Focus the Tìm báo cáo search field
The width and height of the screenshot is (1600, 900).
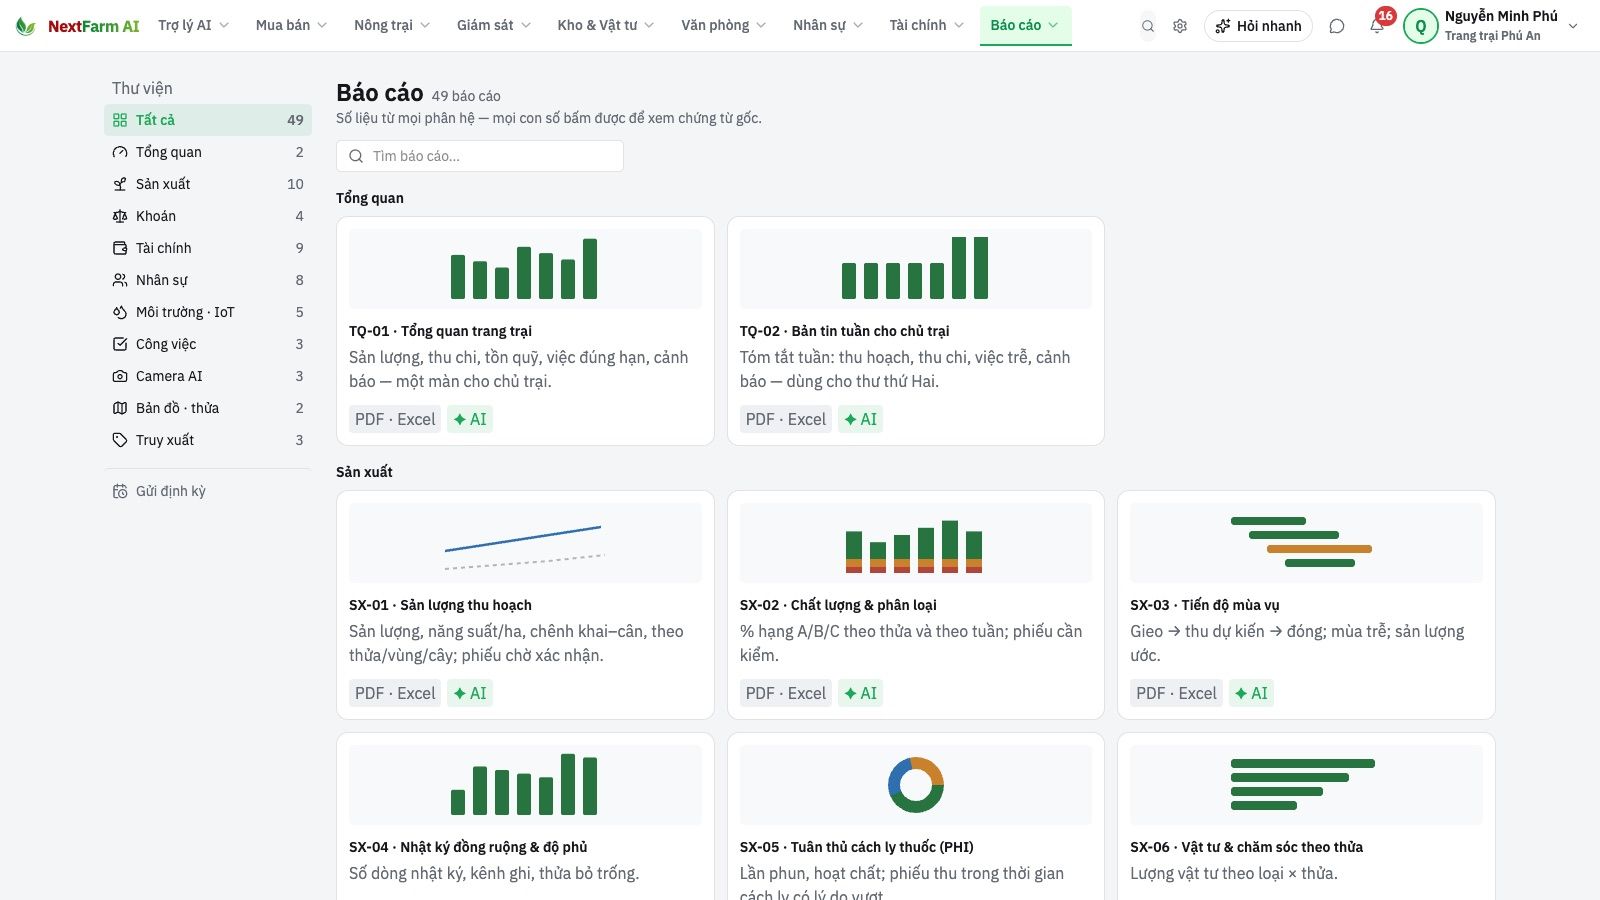[x=480, y=156]
